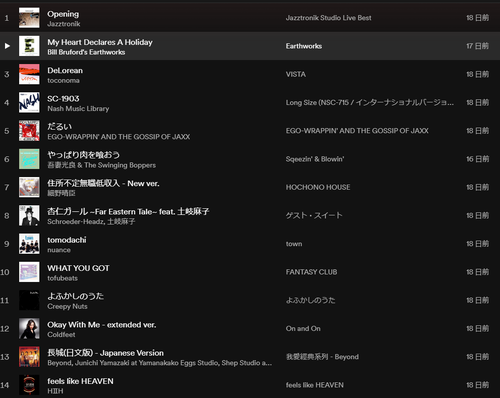The image size is (500, 398).
Task: Open artist nuance
Action: [x=59, y=250]
